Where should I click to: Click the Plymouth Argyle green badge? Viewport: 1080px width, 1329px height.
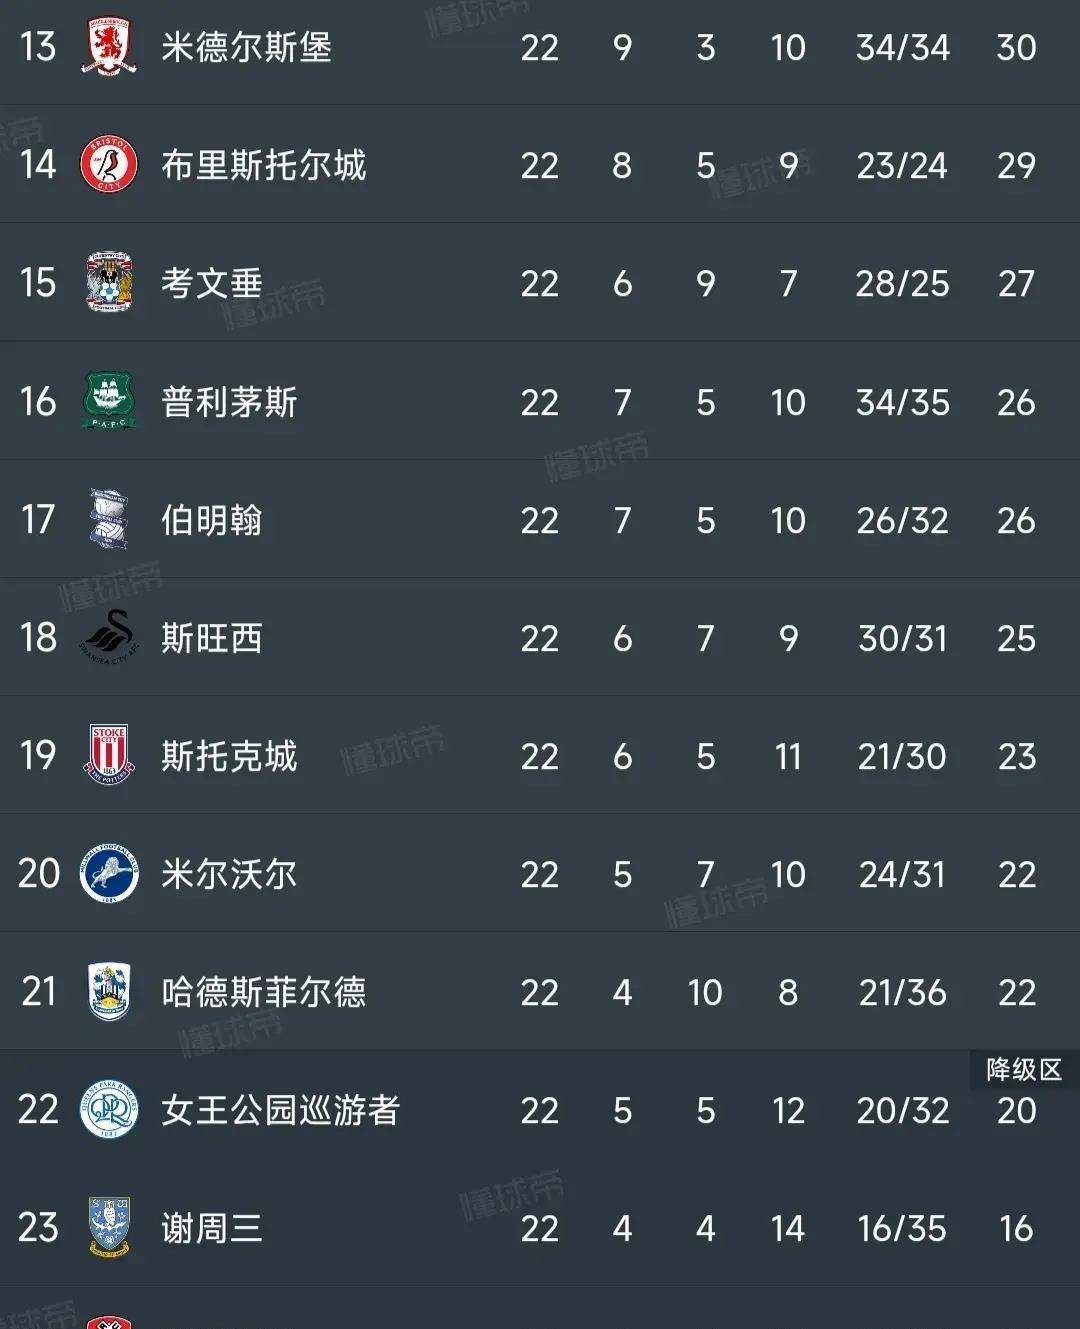coord(110,402)
